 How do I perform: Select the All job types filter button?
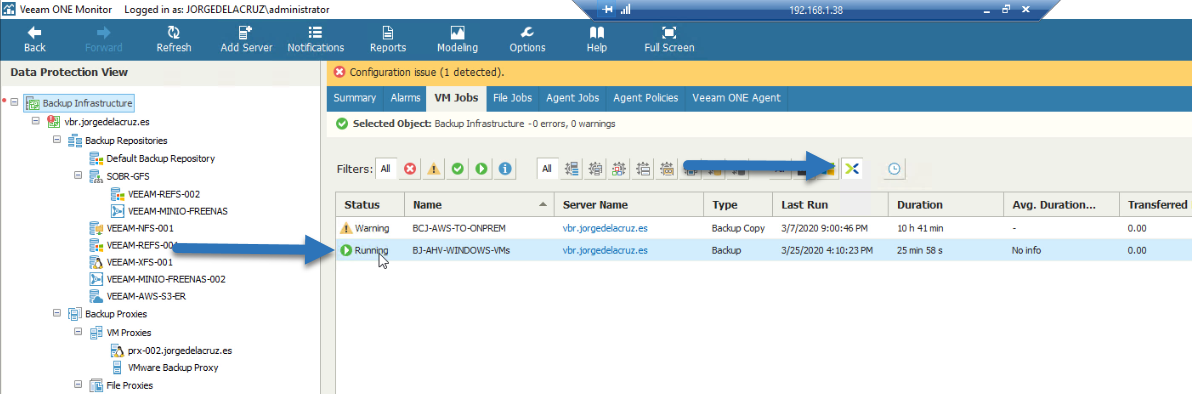point(547,169)
